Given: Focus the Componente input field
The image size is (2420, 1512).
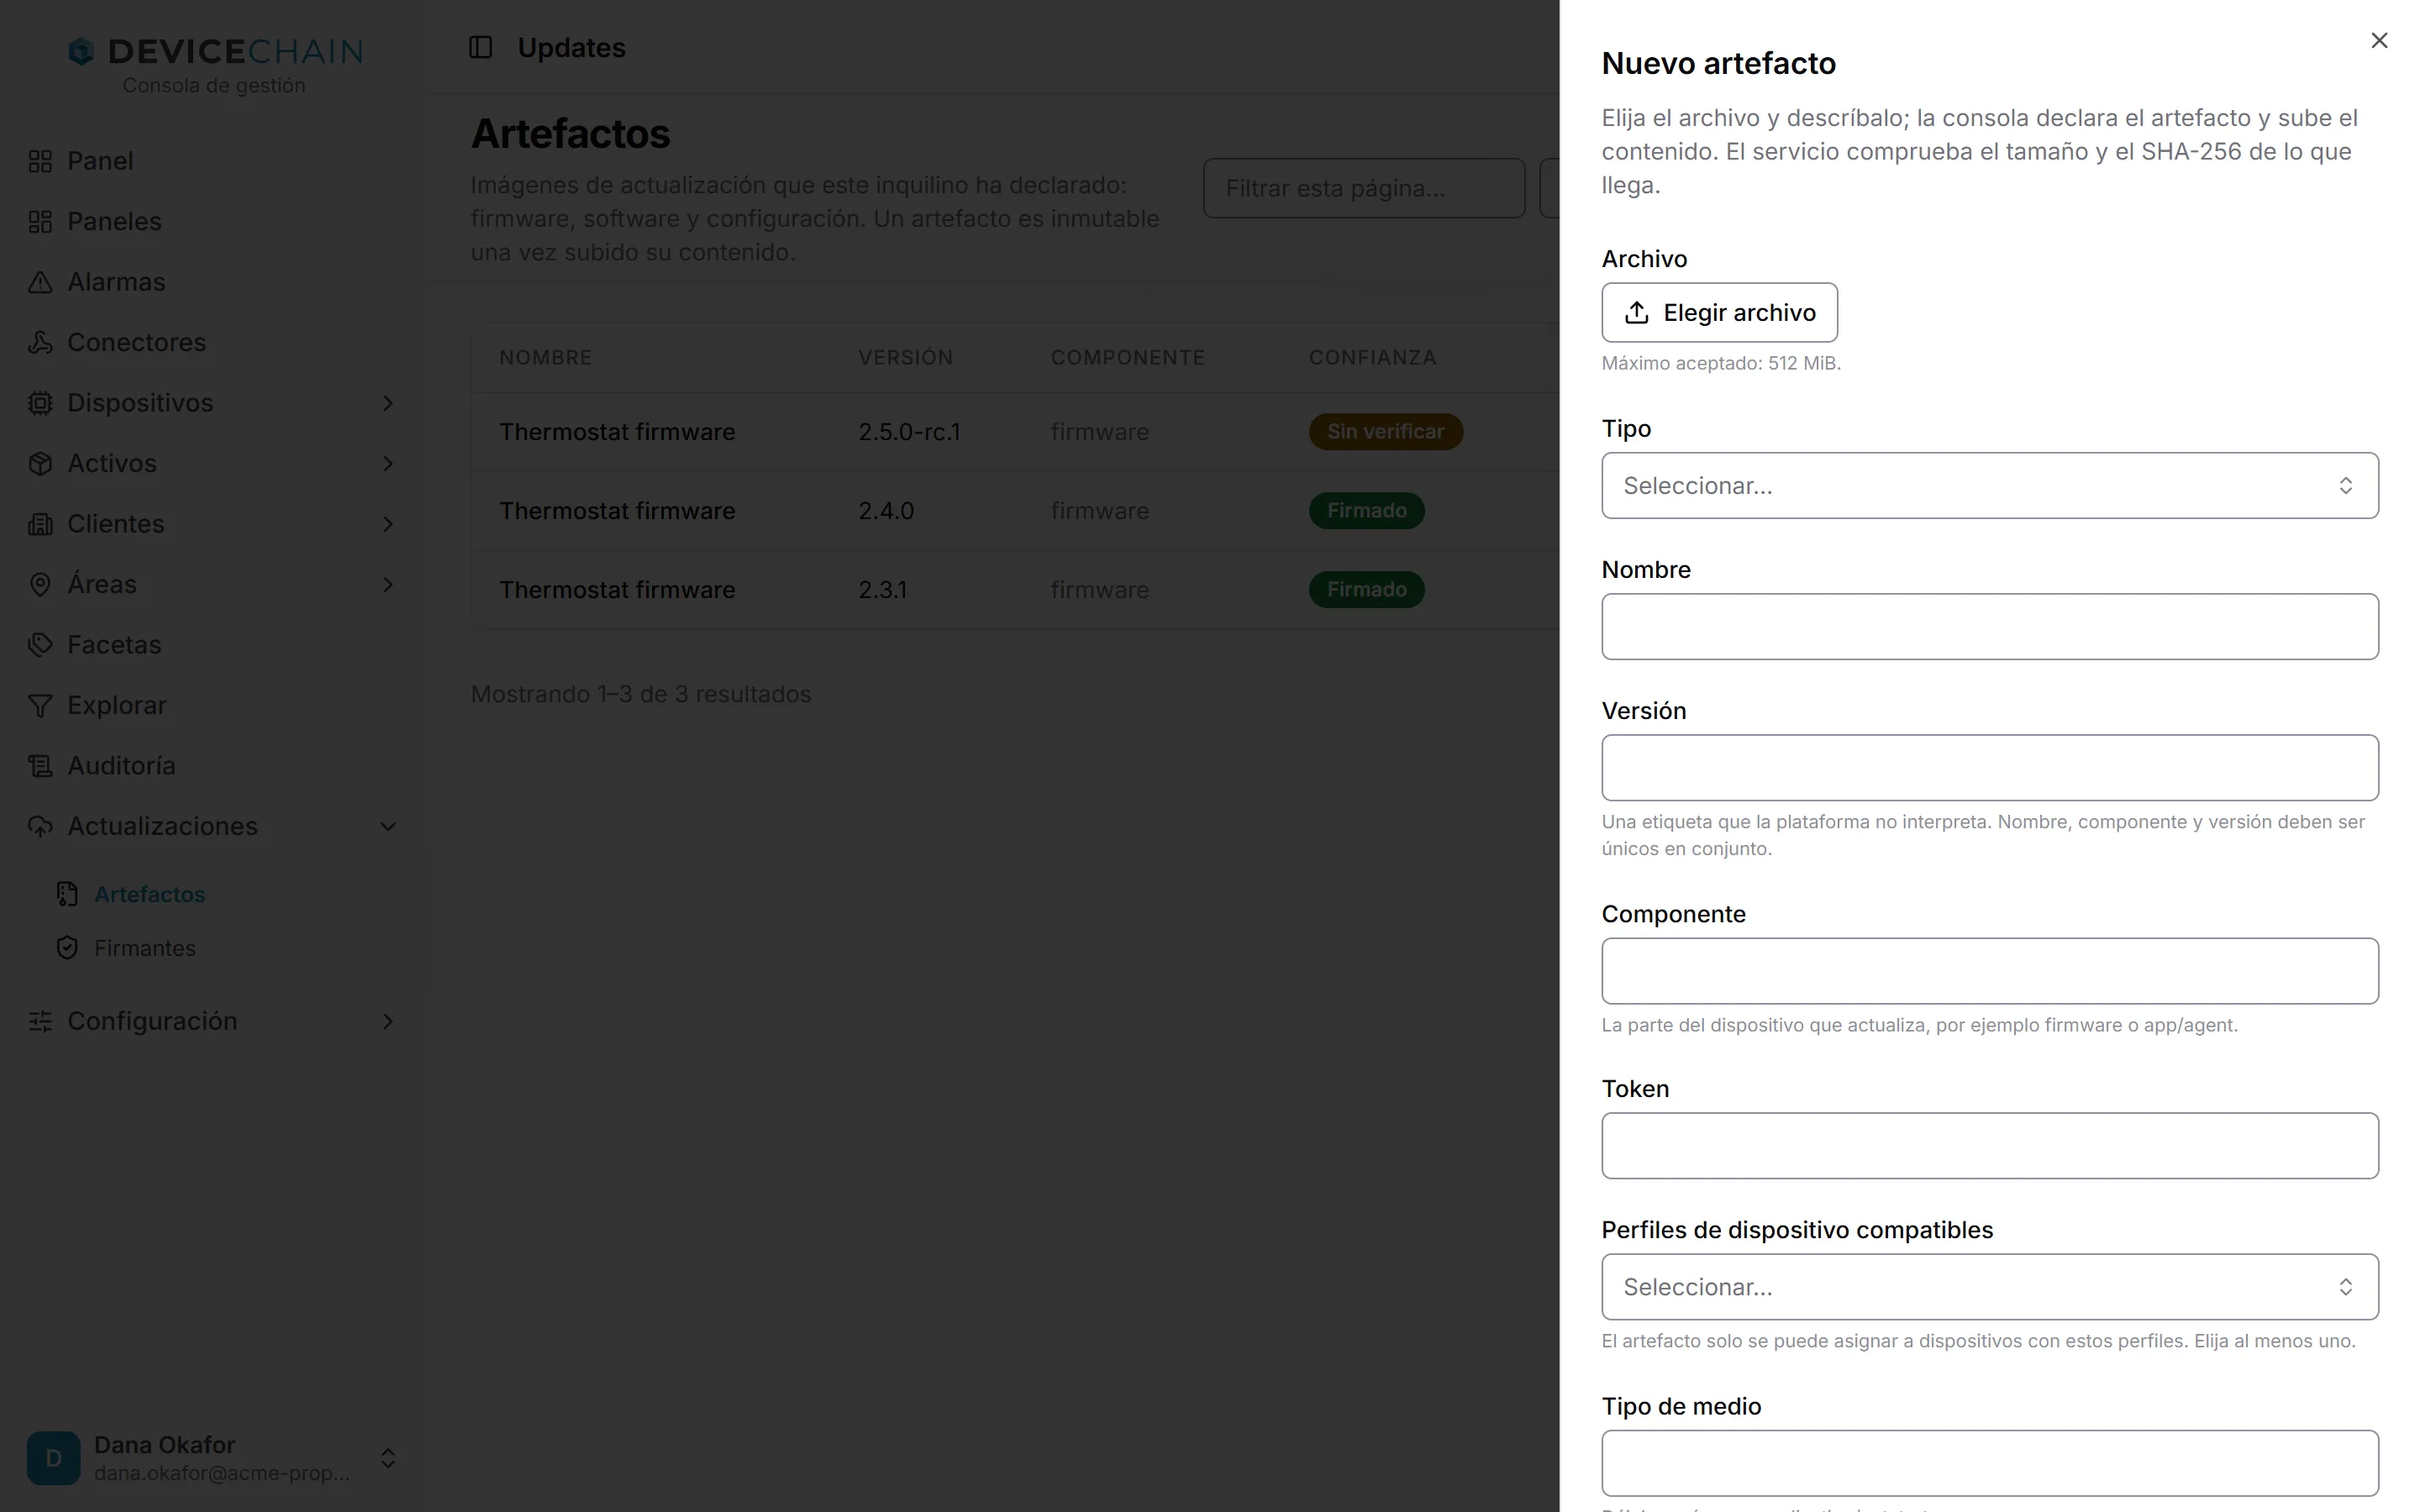Looking at the screenshot, I should (1989, 971).
